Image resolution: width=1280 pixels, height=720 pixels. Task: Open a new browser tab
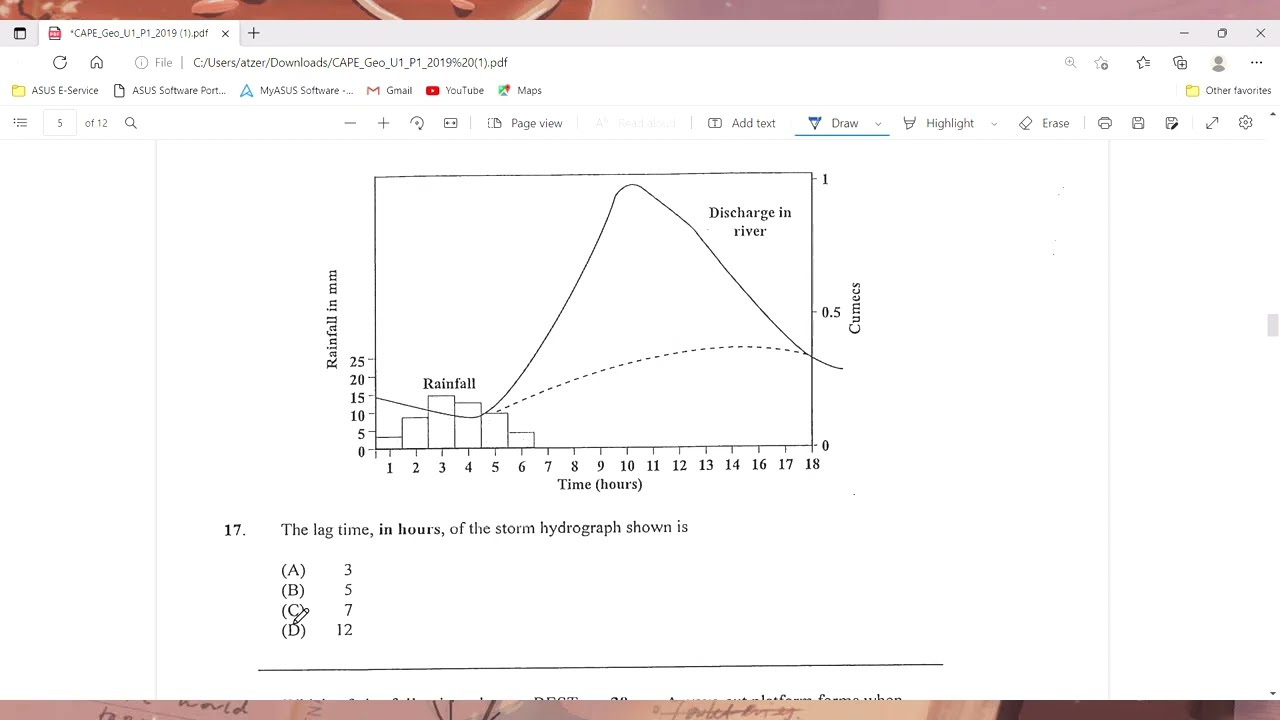pyautogui.click(x=254, y=33)
